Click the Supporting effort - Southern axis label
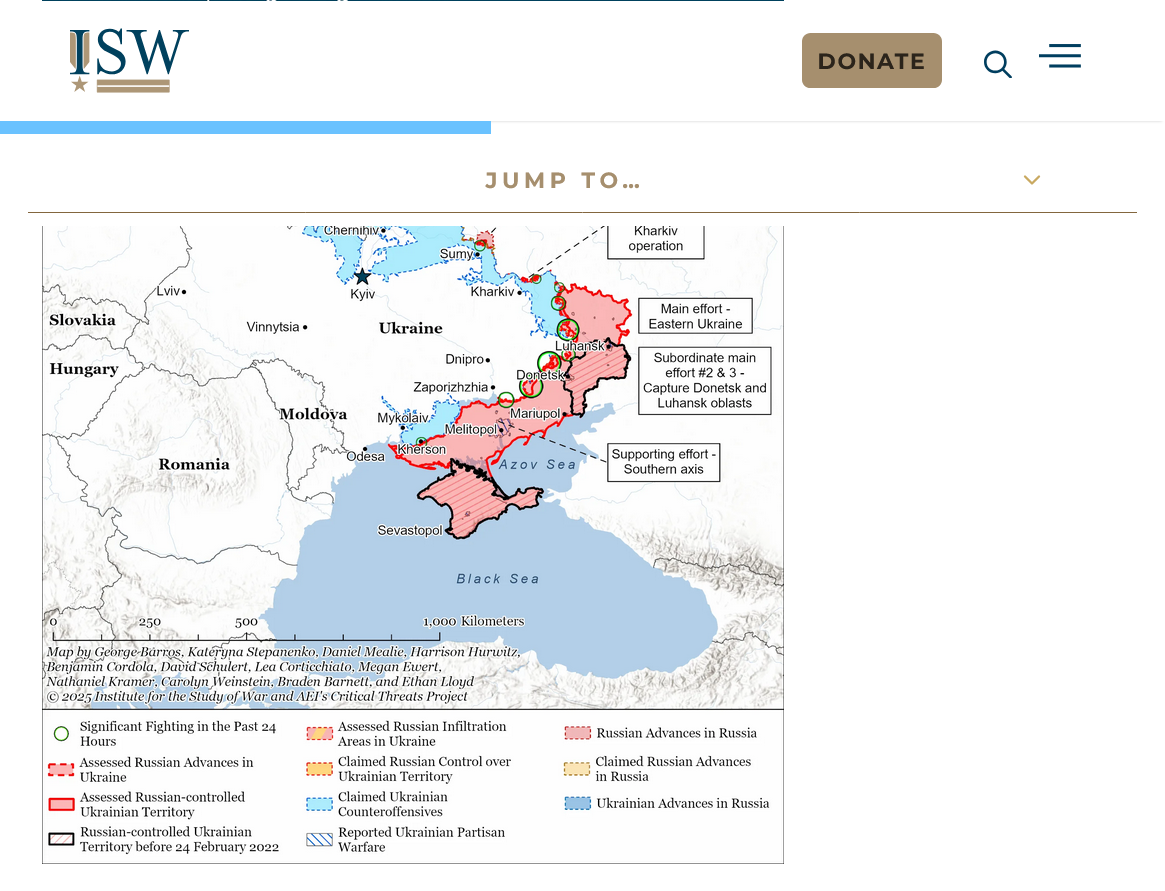The image size is (1165, 891). [663, 462]
